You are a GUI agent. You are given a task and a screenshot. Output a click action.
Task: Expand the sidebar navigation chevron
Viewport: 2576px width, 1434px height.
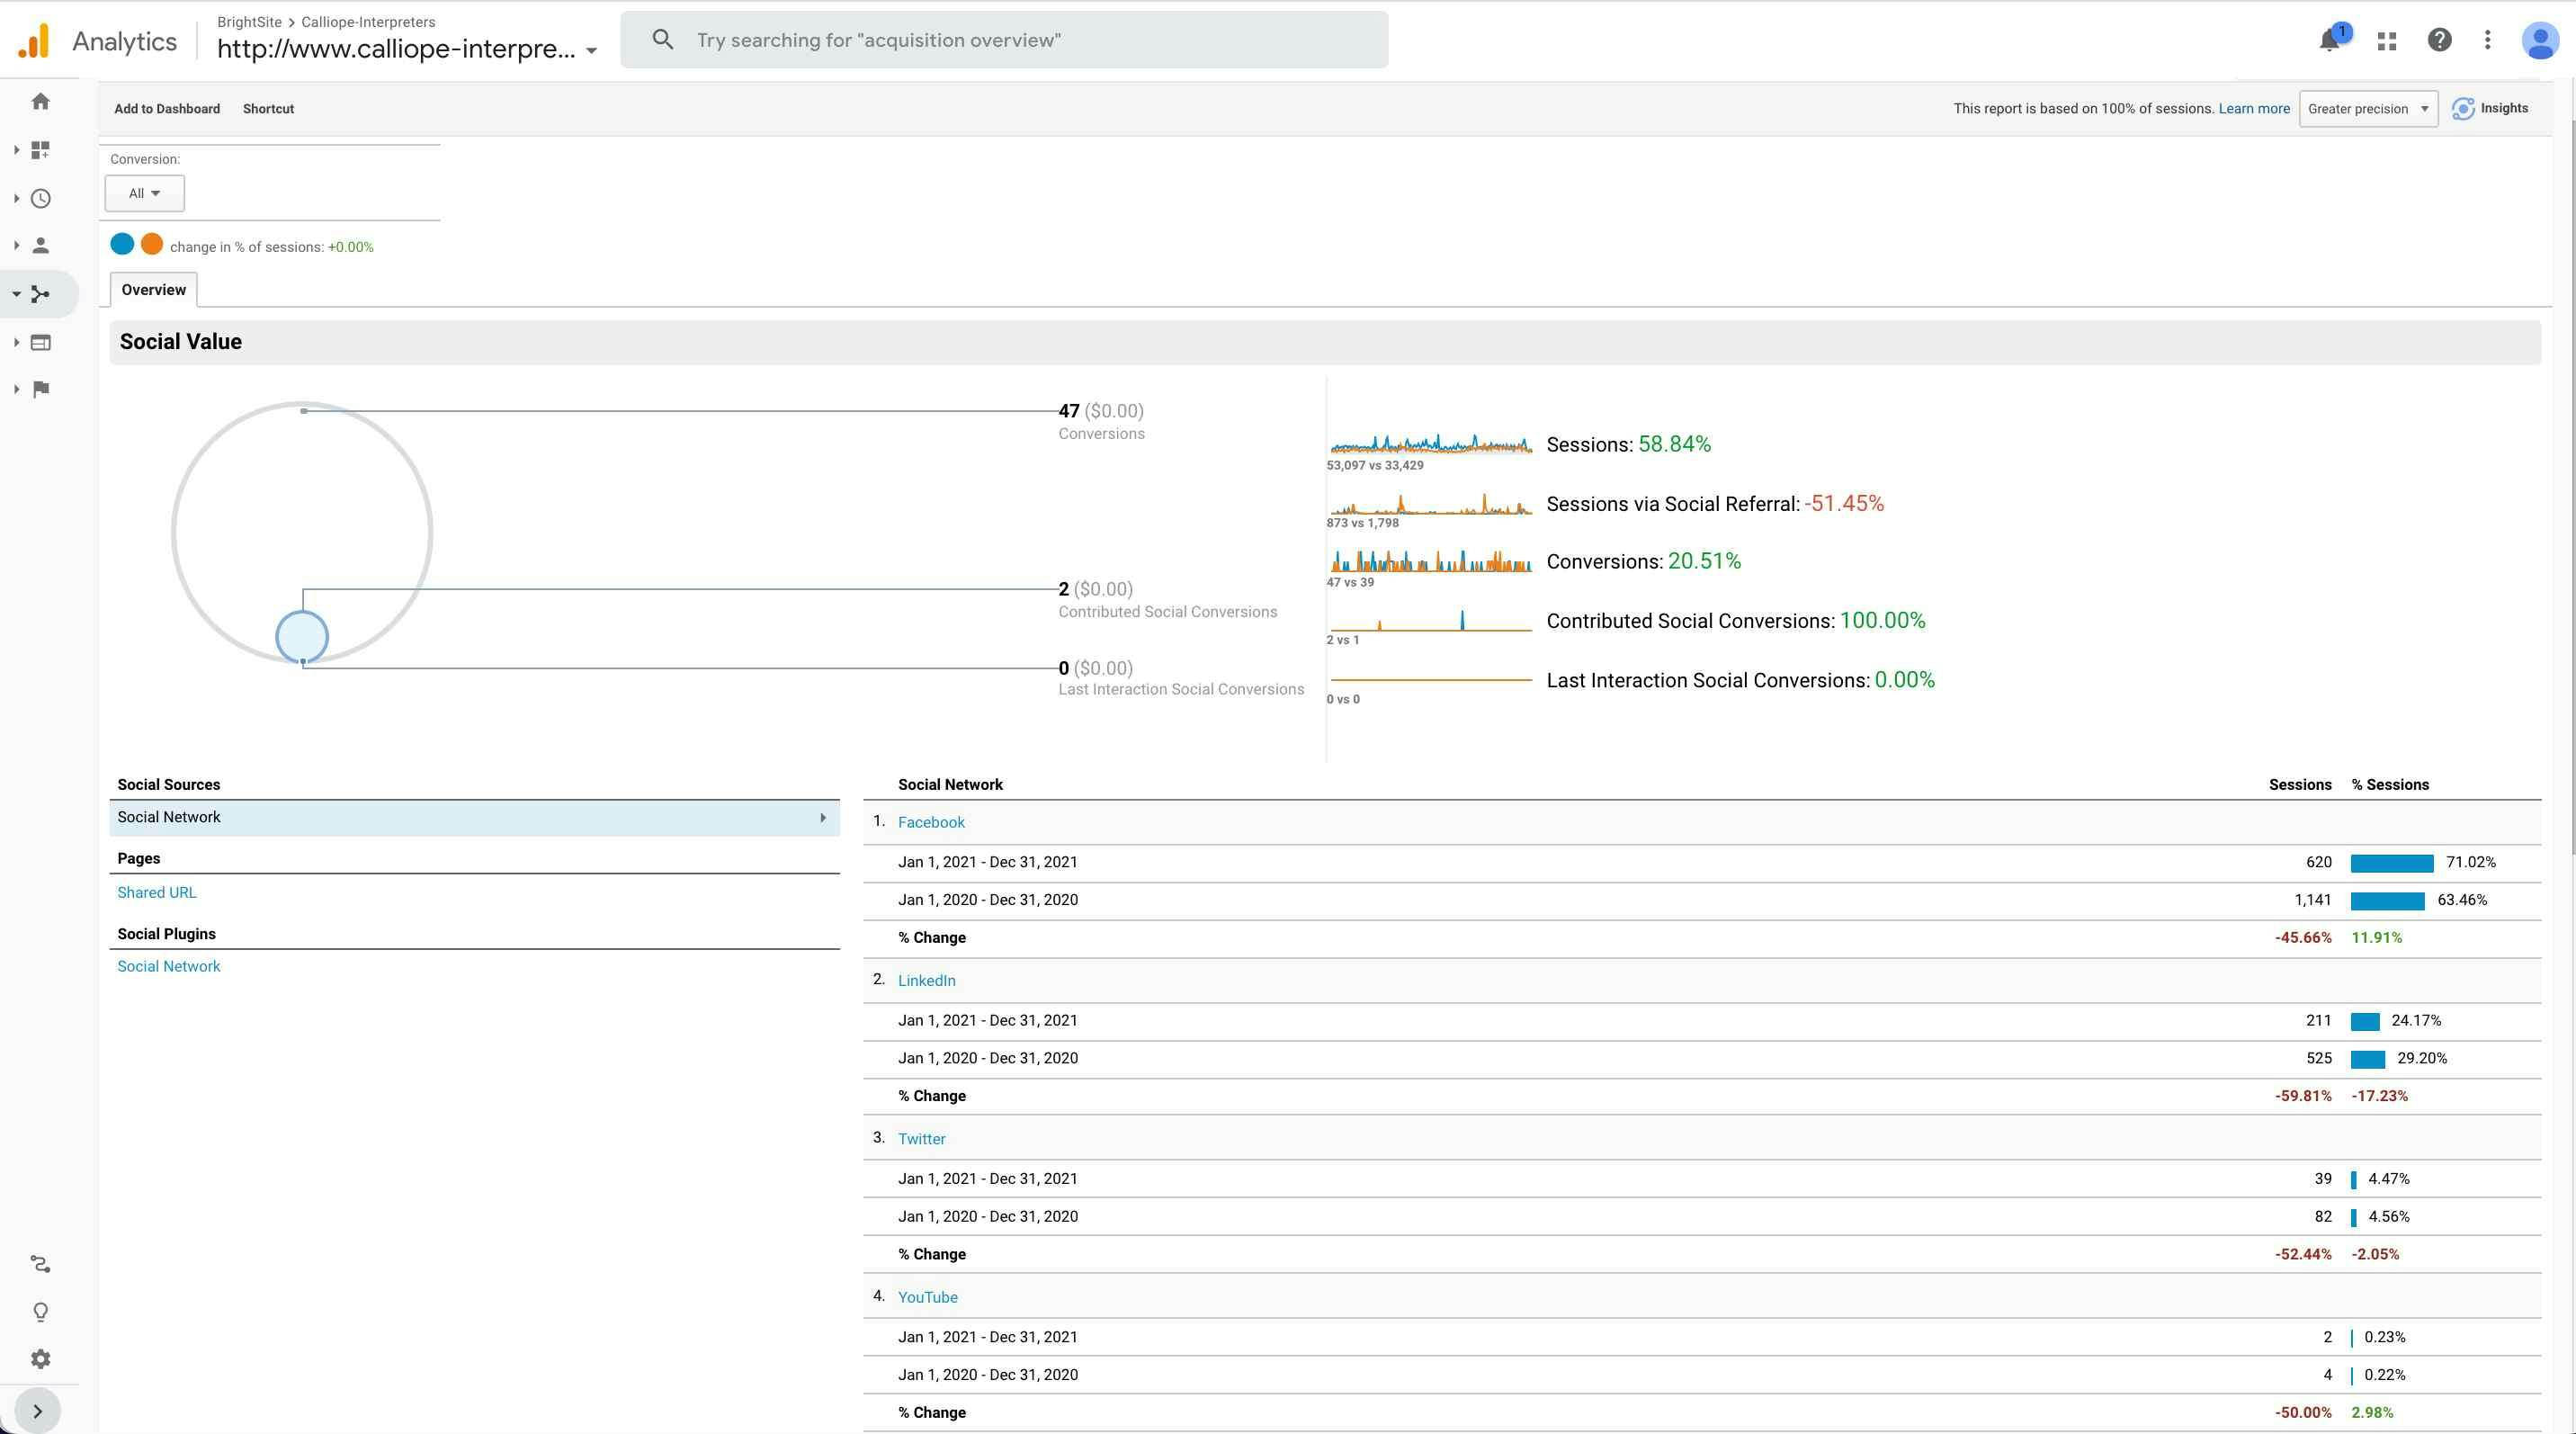pos(38,1411)
